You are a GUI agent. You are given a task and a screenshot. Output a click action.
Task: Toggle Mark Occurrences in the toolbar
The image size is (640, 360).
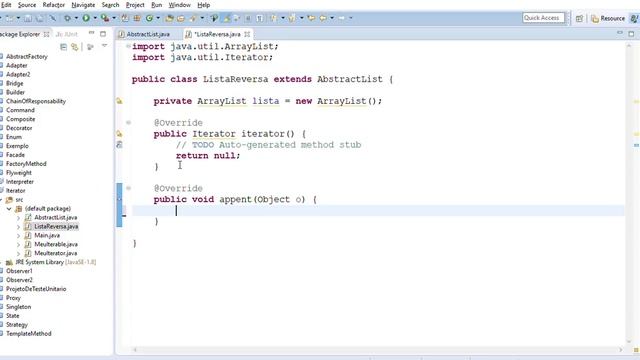click(227, 18)
